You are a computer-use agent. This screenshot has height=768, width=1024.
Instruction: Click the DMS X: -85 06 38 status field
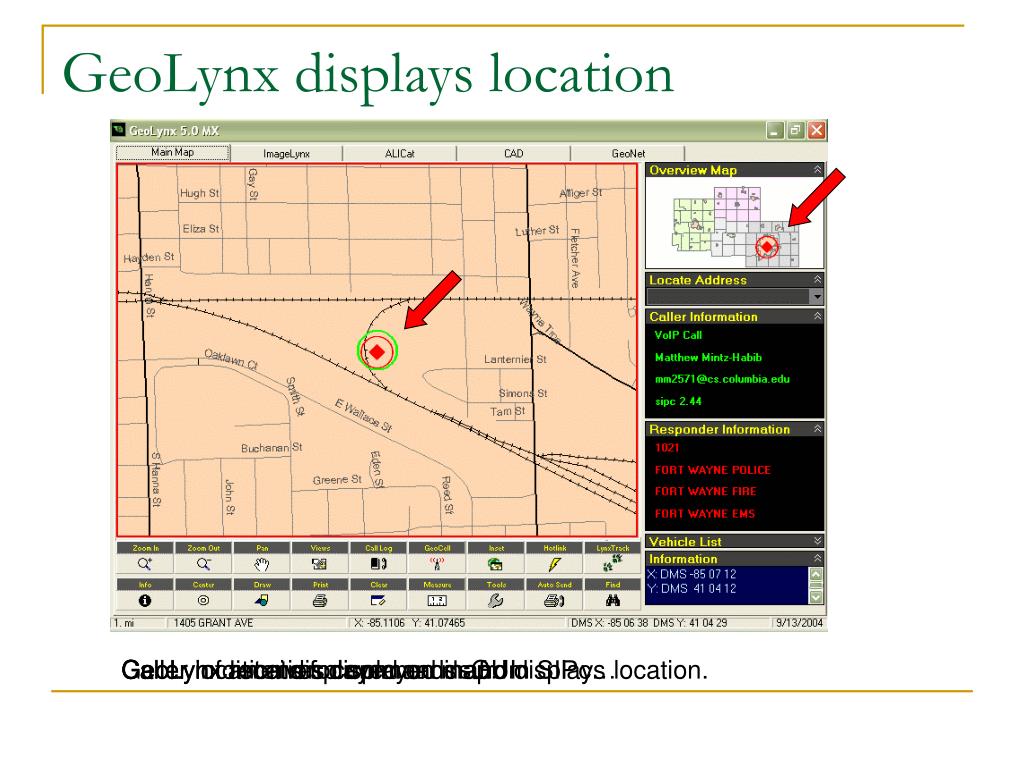tap(609, 623)
